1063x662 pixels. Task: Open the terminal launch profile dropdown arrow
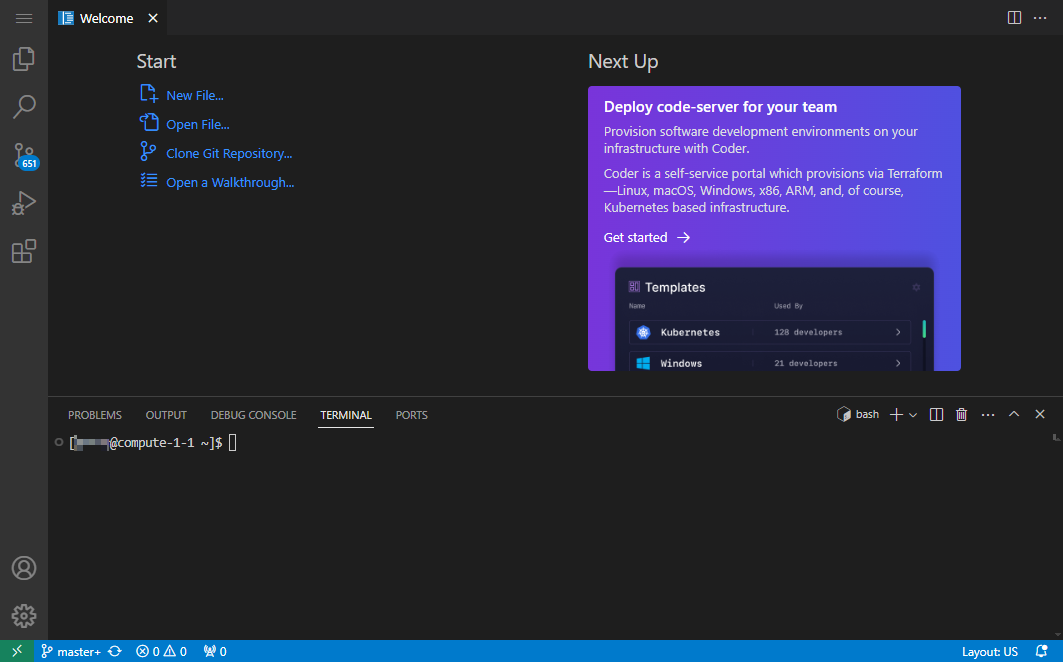click(x=912, y=414)
